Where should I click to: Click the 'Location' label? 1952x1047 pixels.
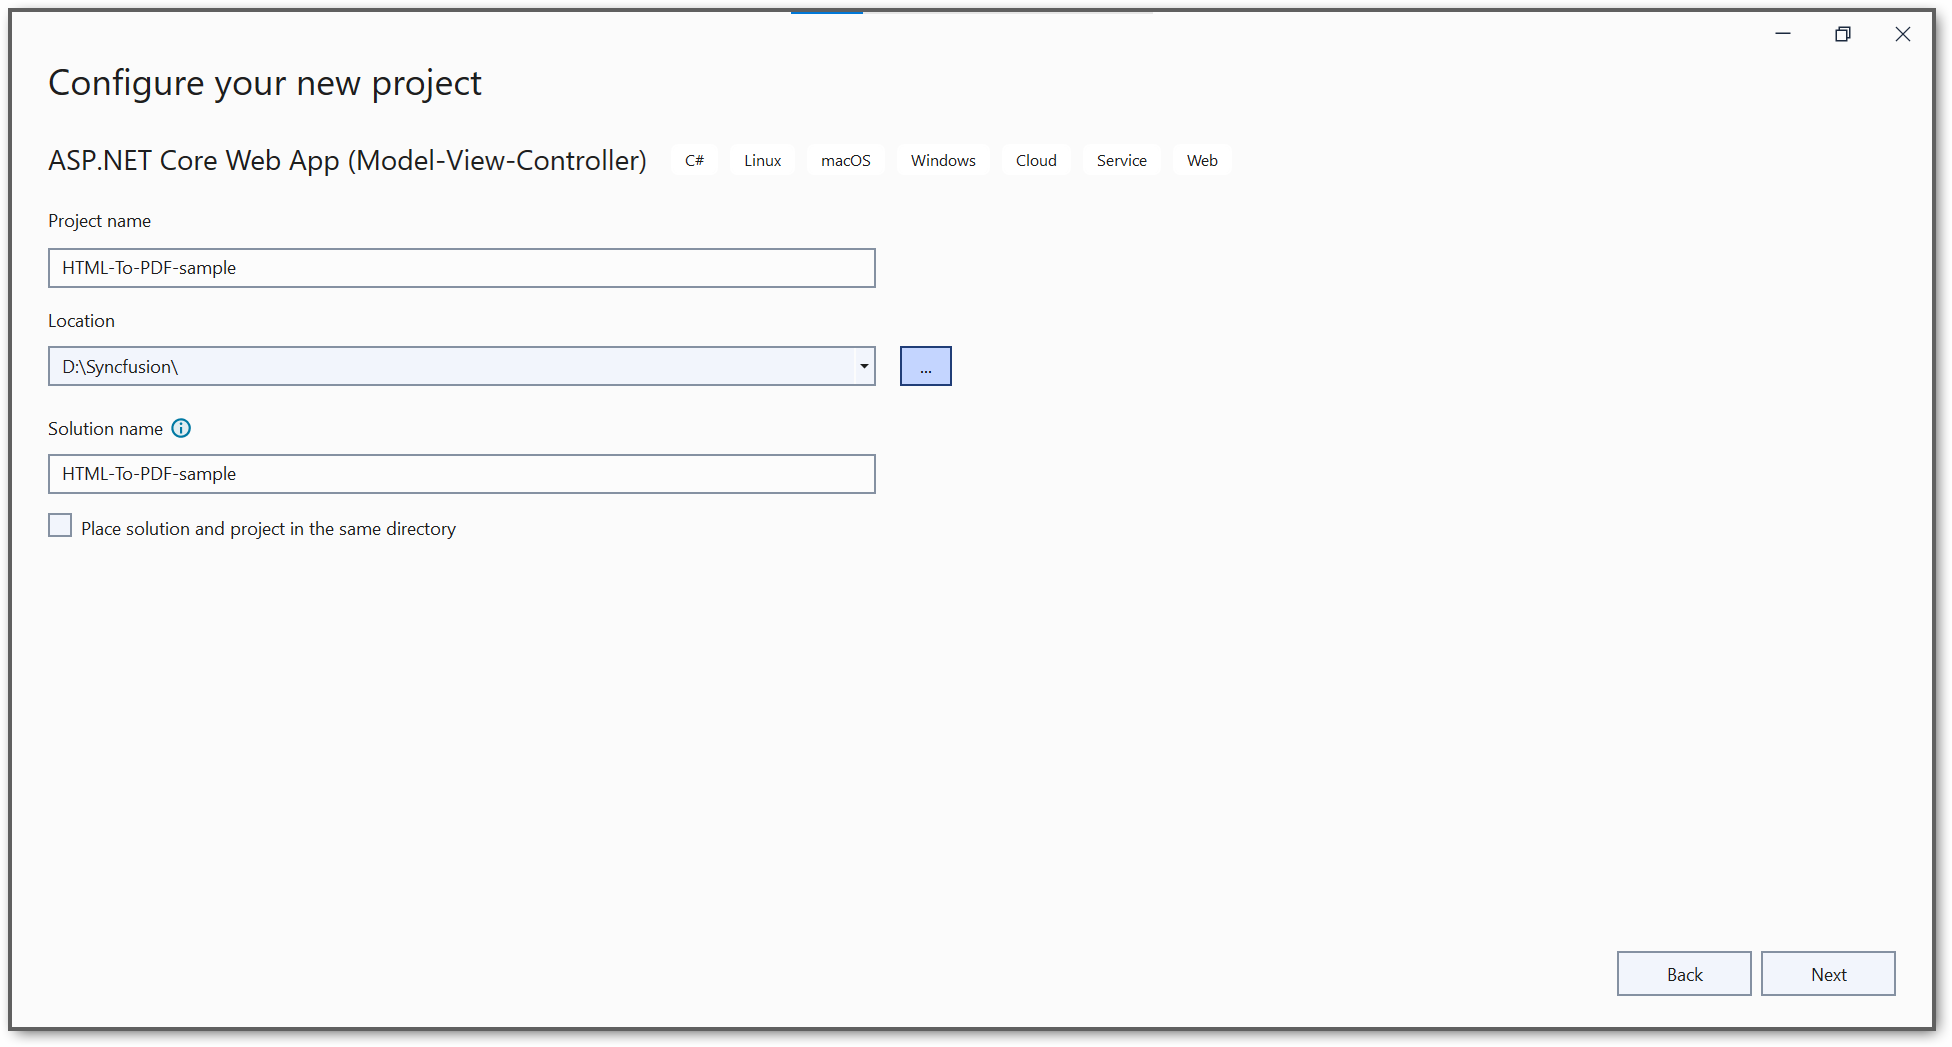pyautogui.click(x=81, y=321)
